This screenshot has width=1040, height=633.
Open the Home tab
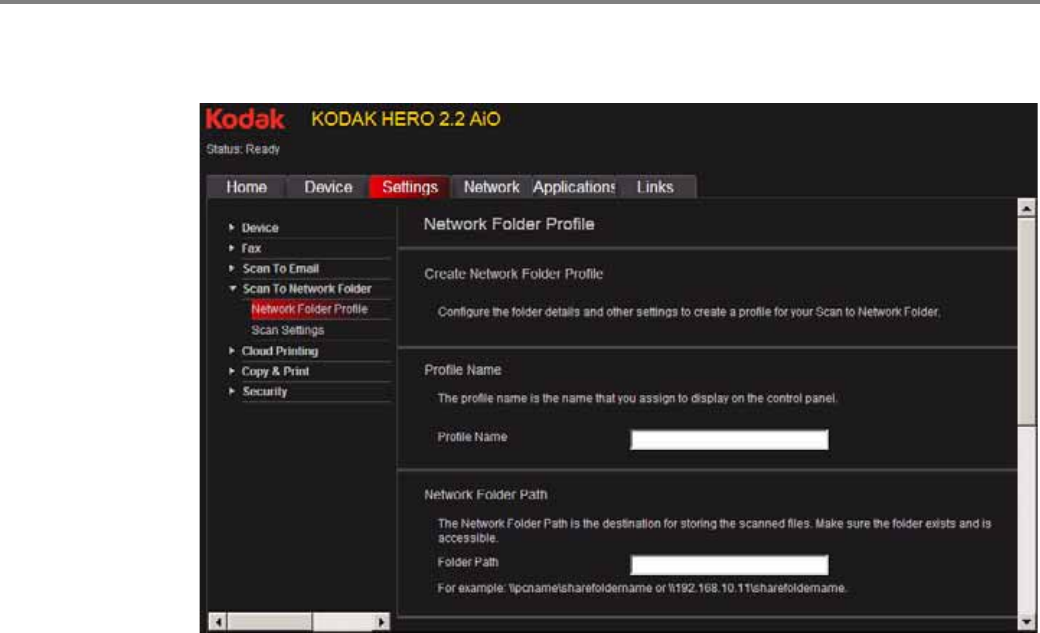[246, 188]
